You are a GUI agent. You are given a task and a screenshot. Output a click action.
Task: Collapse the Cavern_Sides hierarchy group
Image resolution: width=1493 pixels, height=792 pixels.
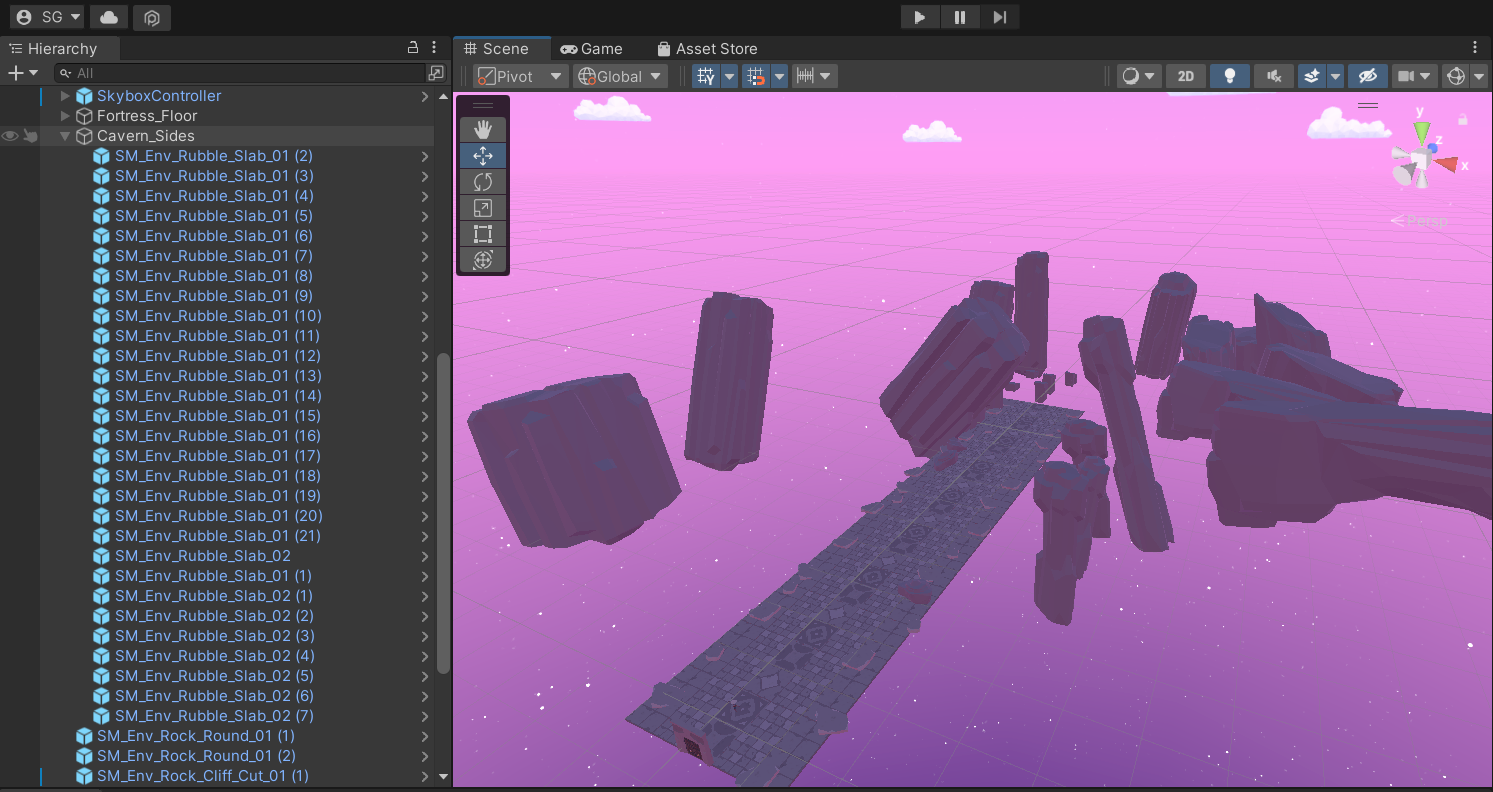pos(64,135)
